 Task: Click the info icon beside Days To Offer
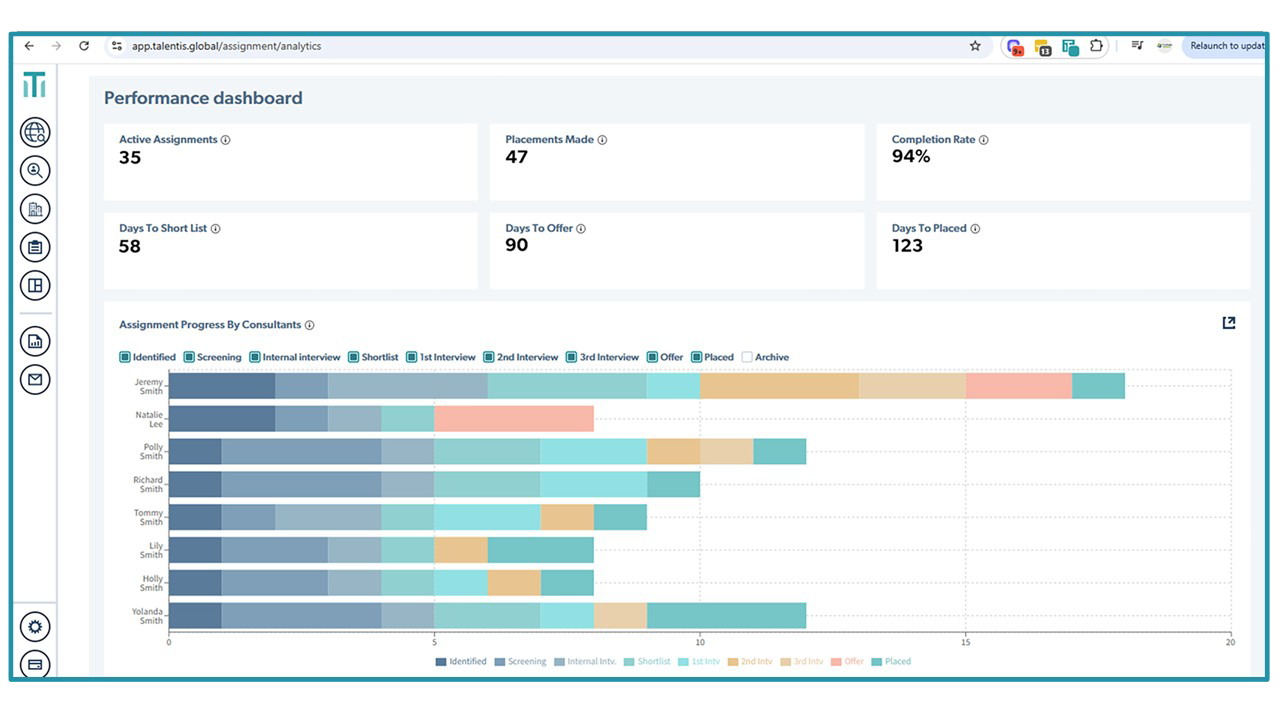tap(581, 229)
